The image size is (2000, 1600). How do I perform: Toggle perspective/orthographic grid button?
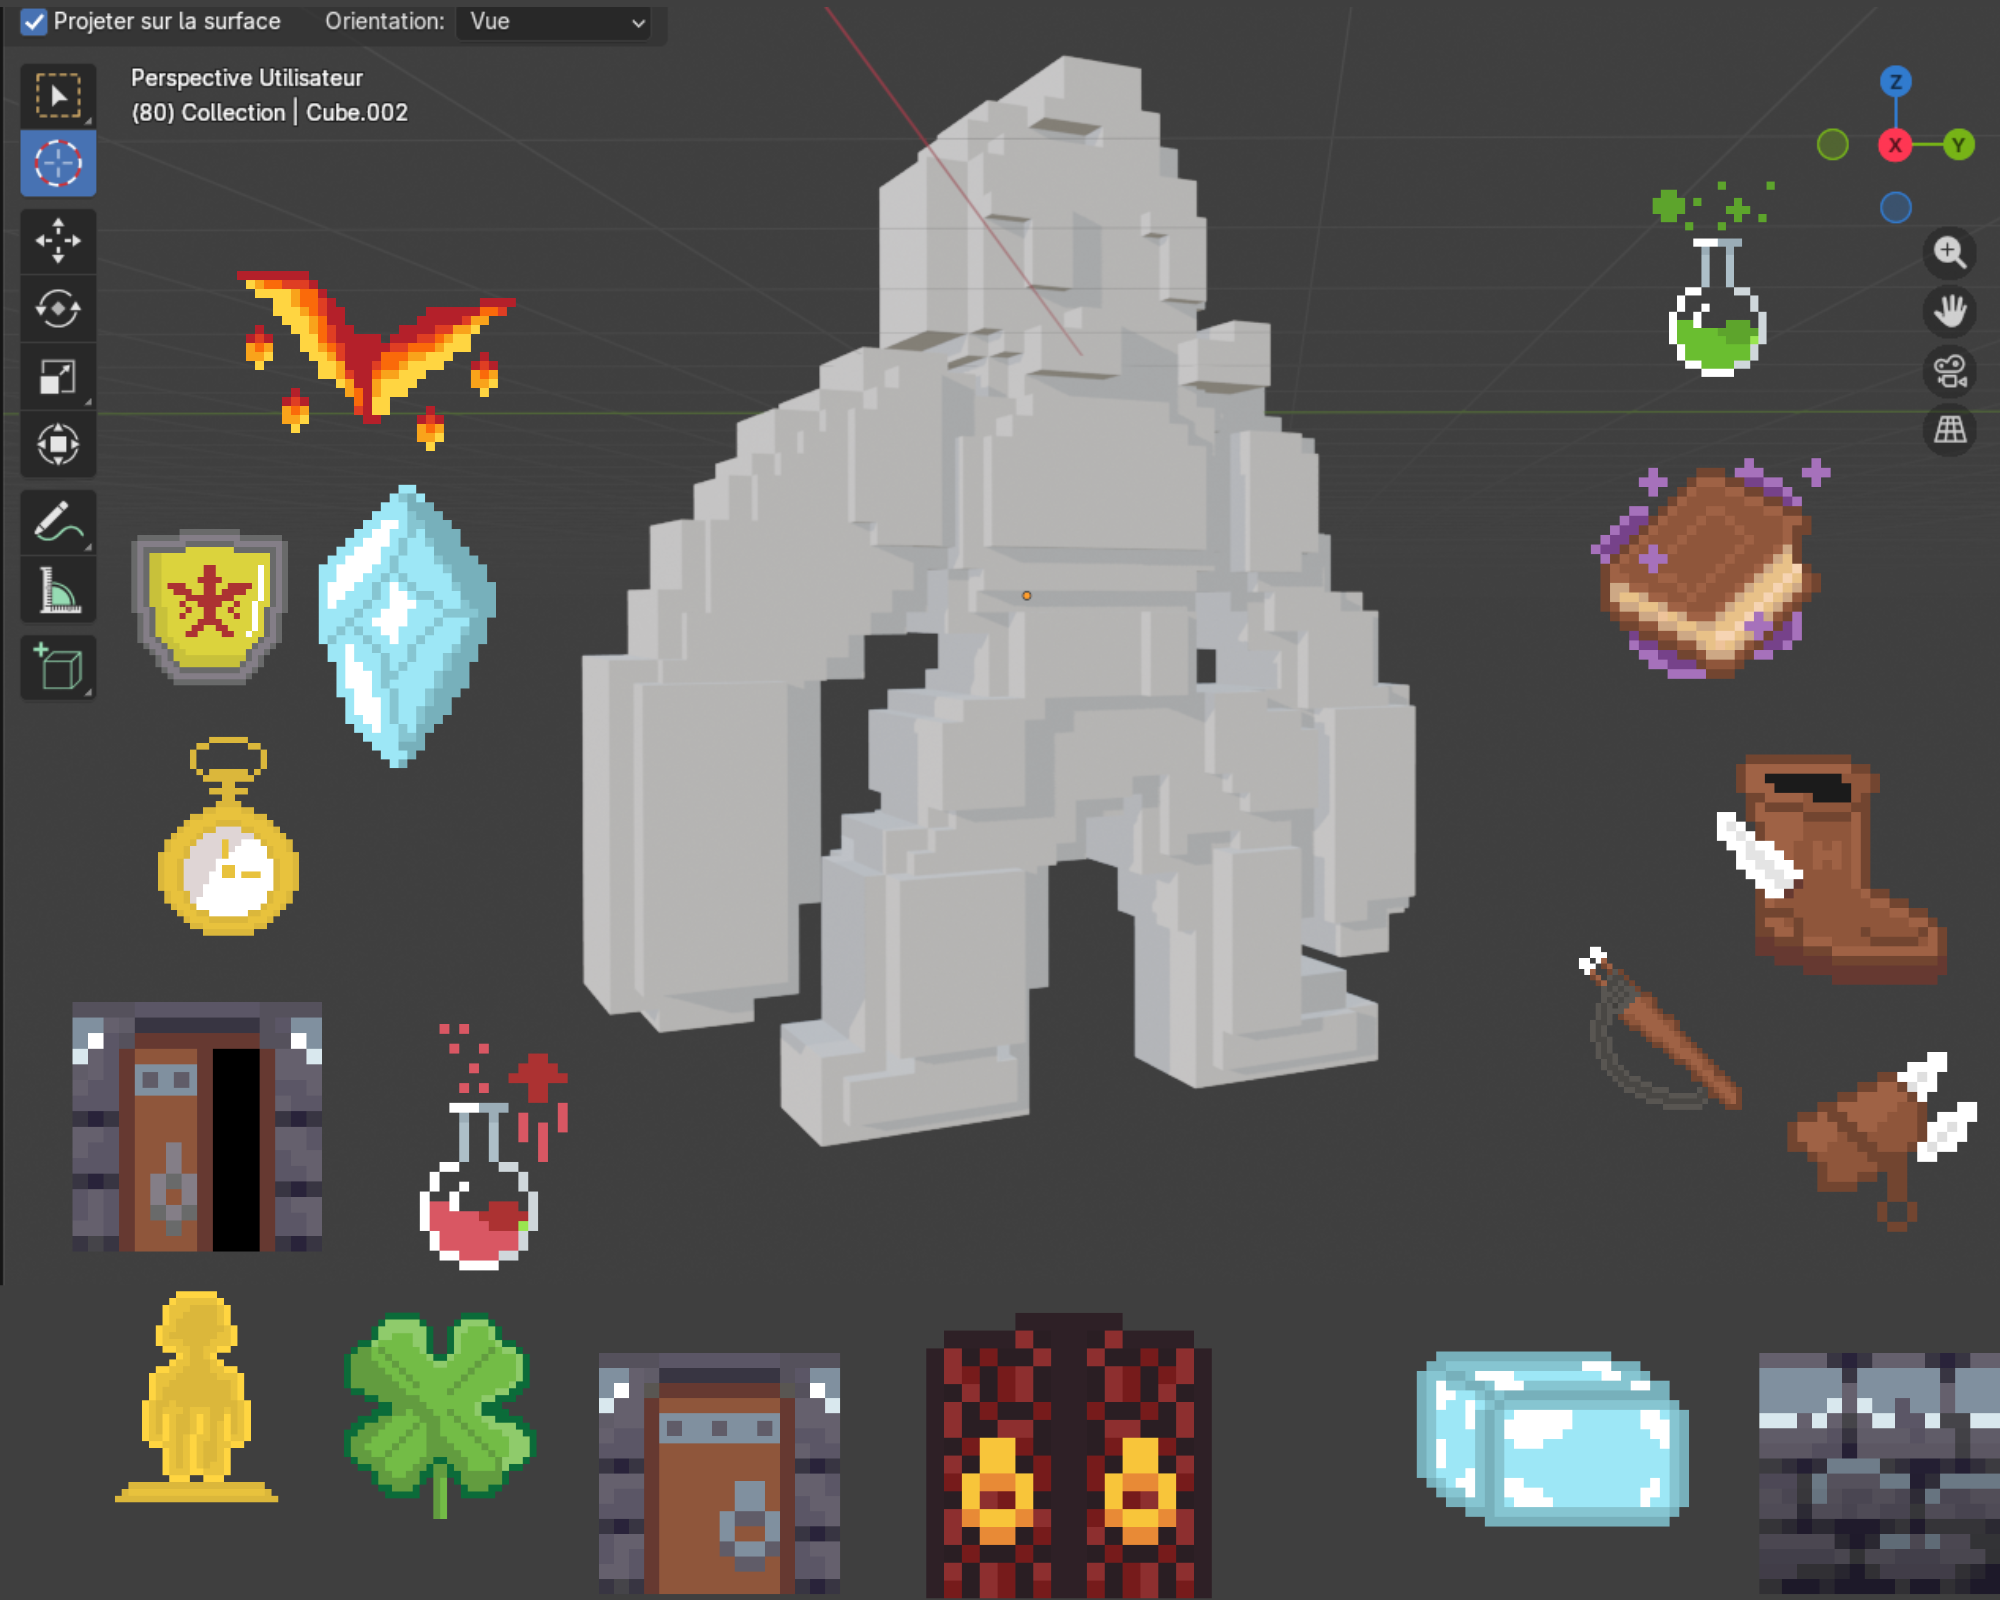click(1949, 430)
